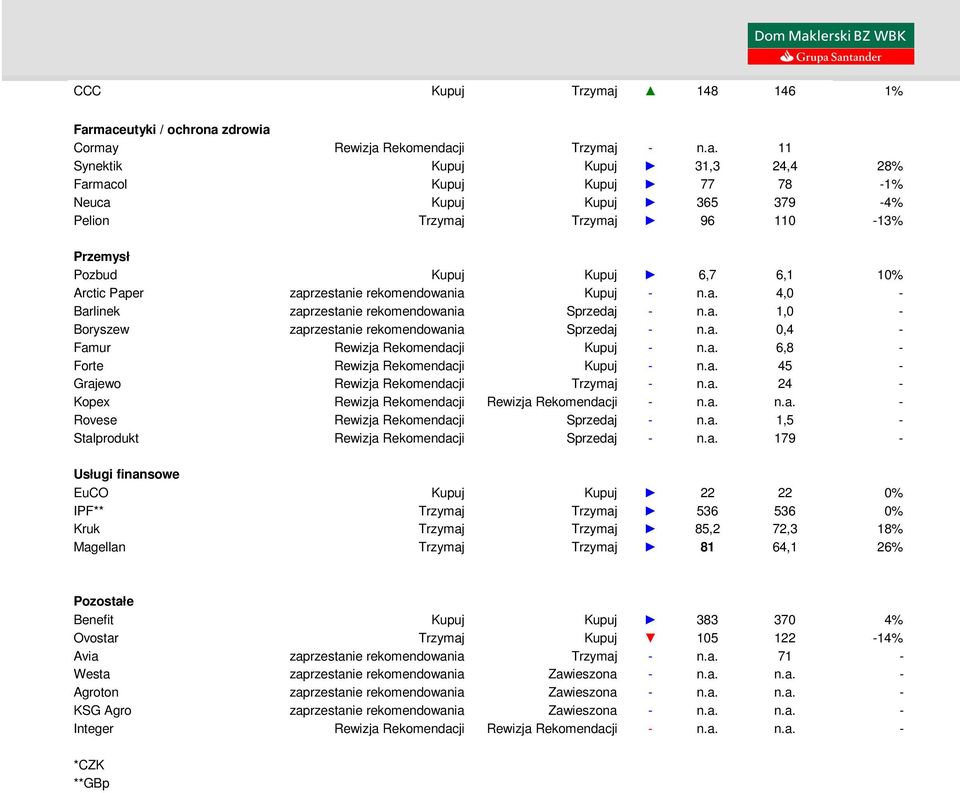Viewport: 960px width, 793px height.
Task: Select 'zaprzestanie rekomendowania' in Barlinek row
Action: 377,312
